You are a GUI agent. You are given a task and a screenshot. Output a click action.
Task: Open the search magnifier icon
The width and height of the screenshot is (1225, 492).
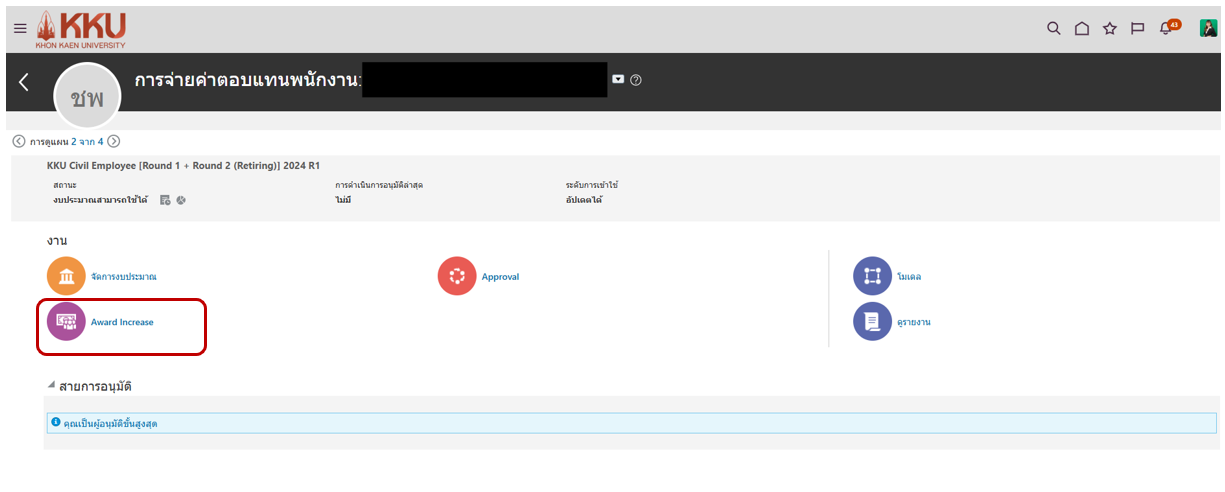point(1053,28)
